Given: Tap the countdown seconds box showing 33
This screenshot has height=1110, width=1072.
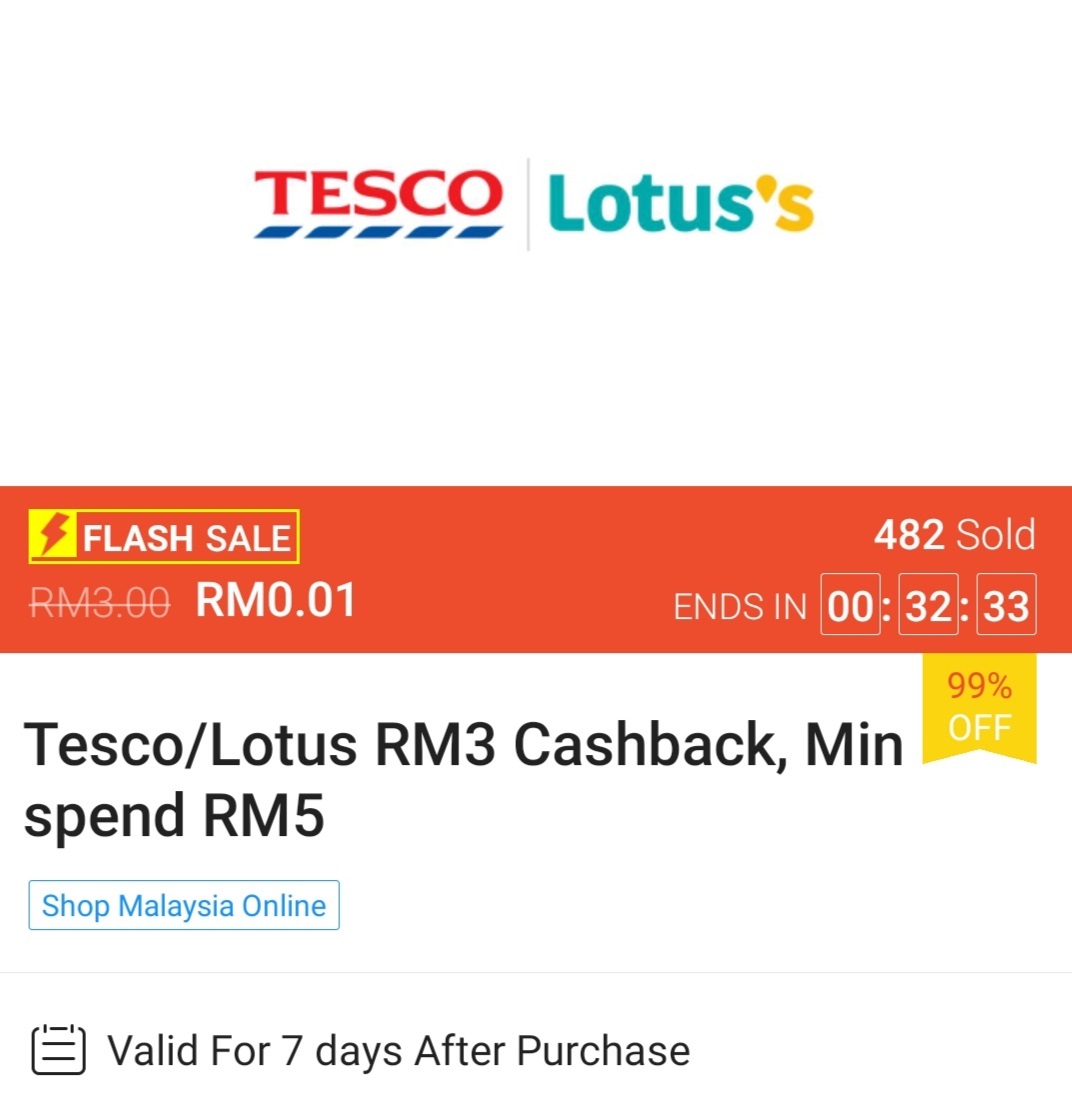Looking at the screenshot, I should tap(1006, 605).
